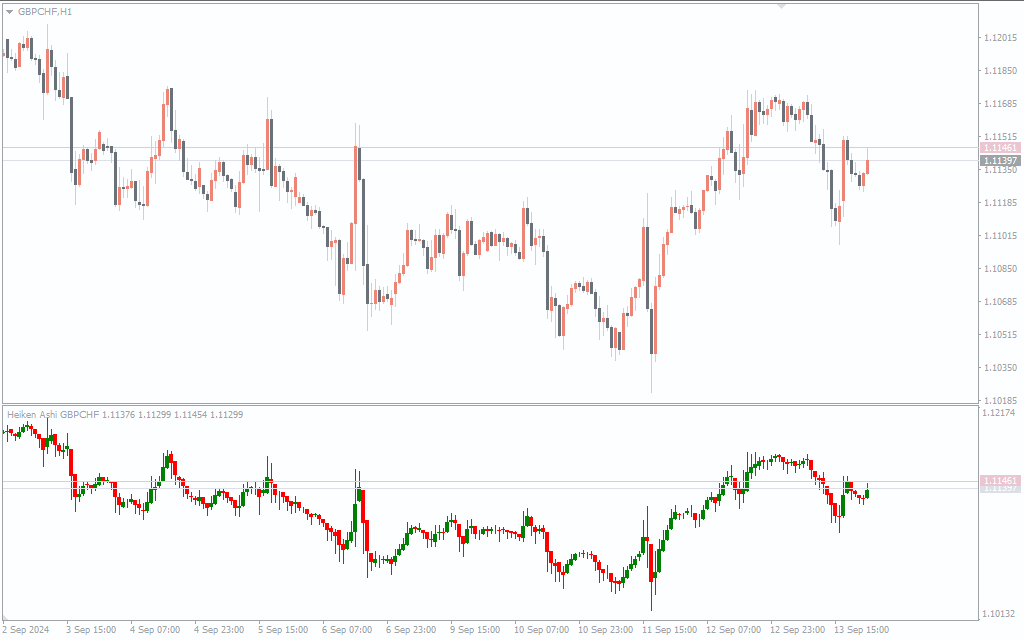Click the chart shift triangle marker at top
The width and height of the screenshot is (1024, 640).
tap(781, 6)
